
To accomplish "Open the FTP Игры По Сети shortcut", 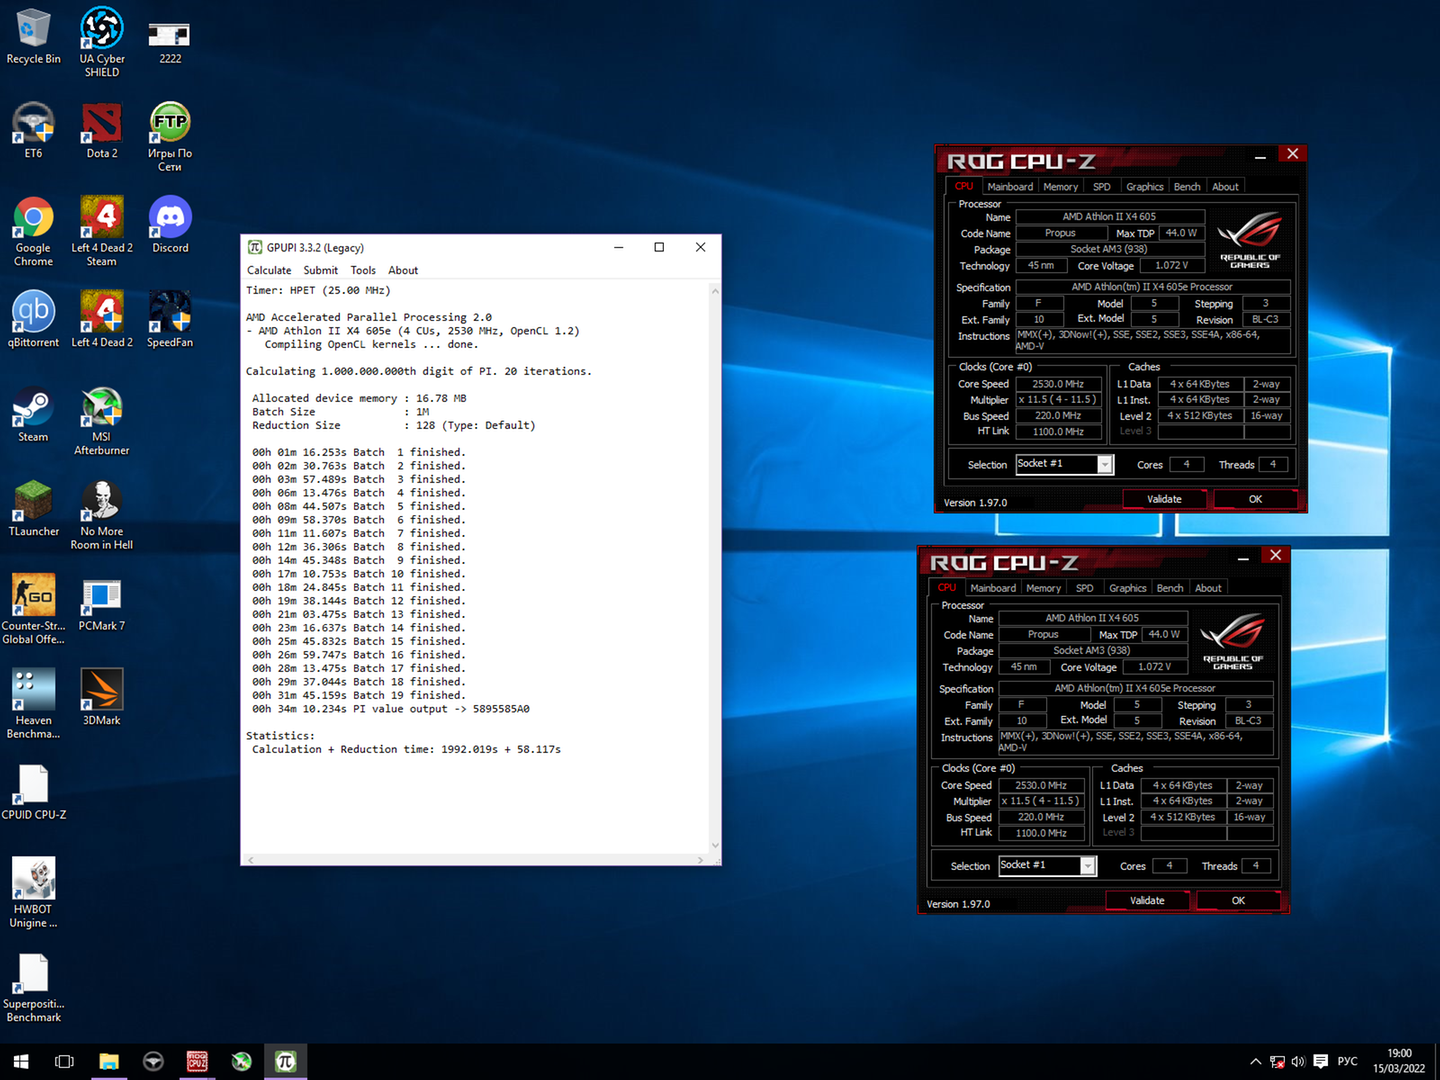I will [170, 137].
